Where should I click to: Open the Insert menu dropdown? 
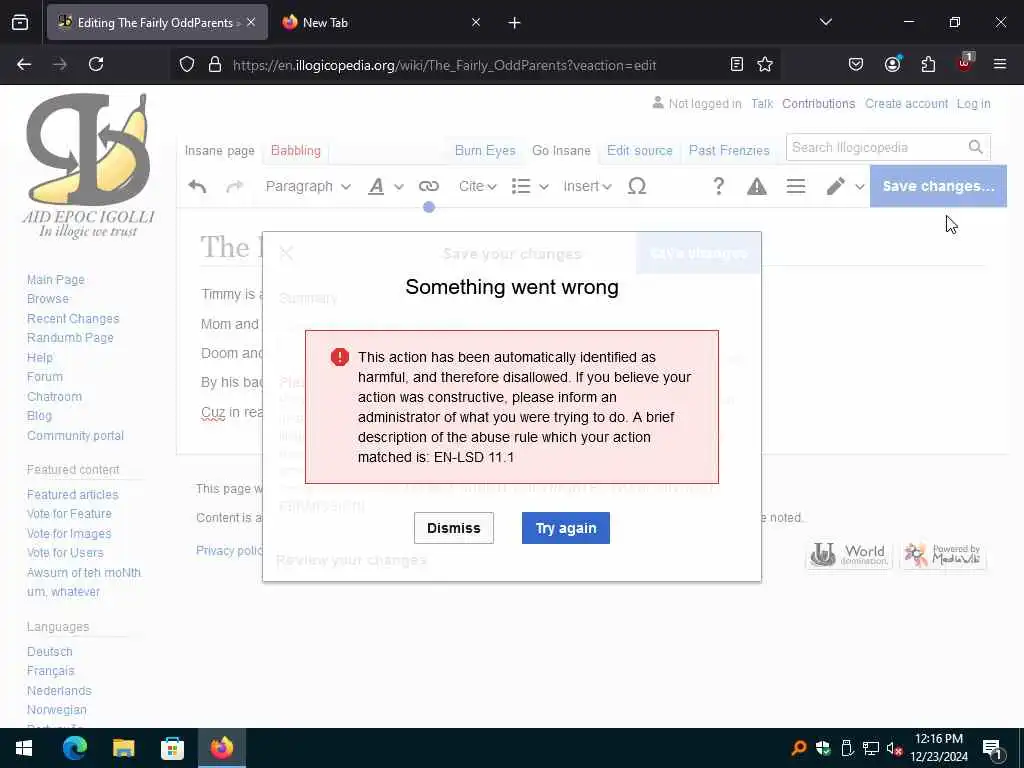(587, 187)
